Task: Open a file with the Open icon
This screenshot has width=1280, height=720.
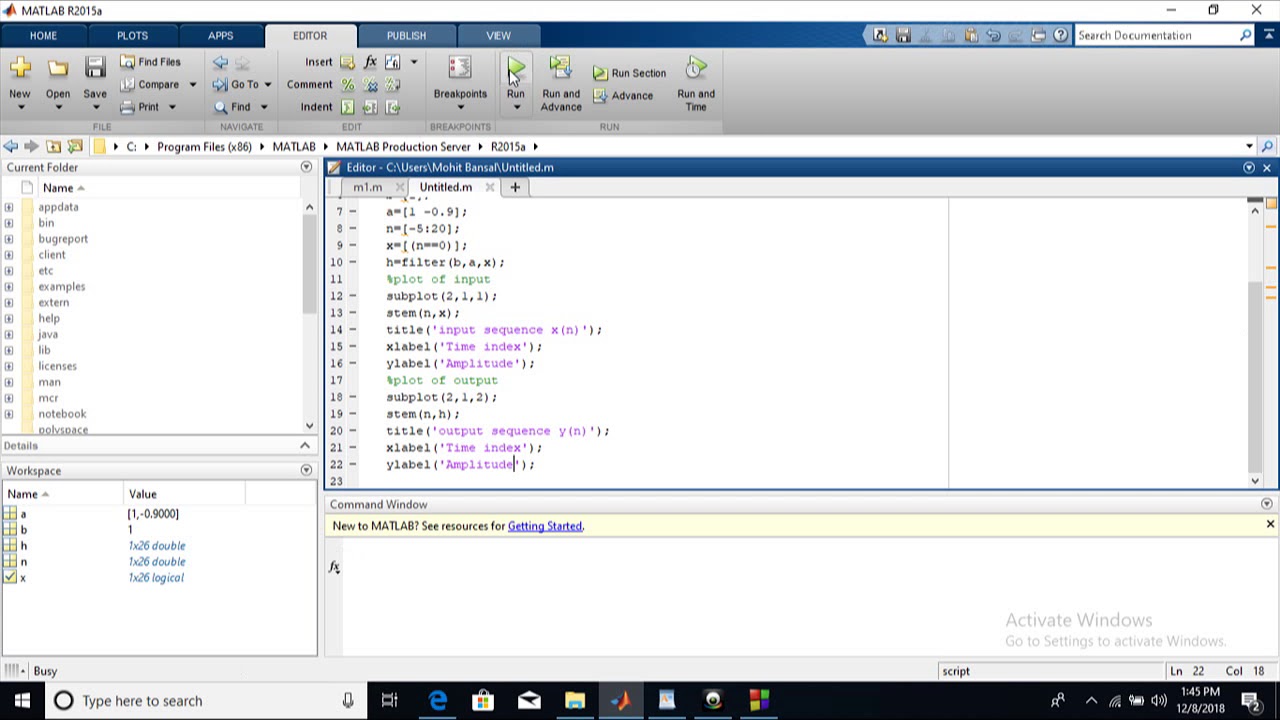Action: 58,68
